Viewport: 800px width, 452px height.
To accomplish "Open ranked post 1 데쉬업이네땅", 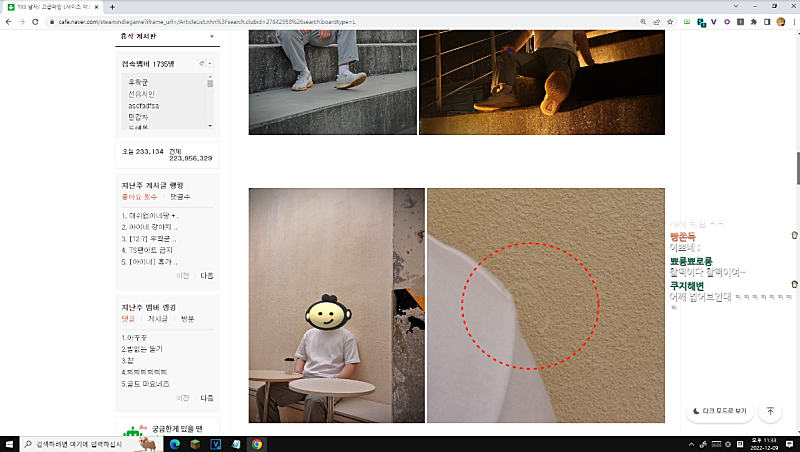I will click(151, 216).
